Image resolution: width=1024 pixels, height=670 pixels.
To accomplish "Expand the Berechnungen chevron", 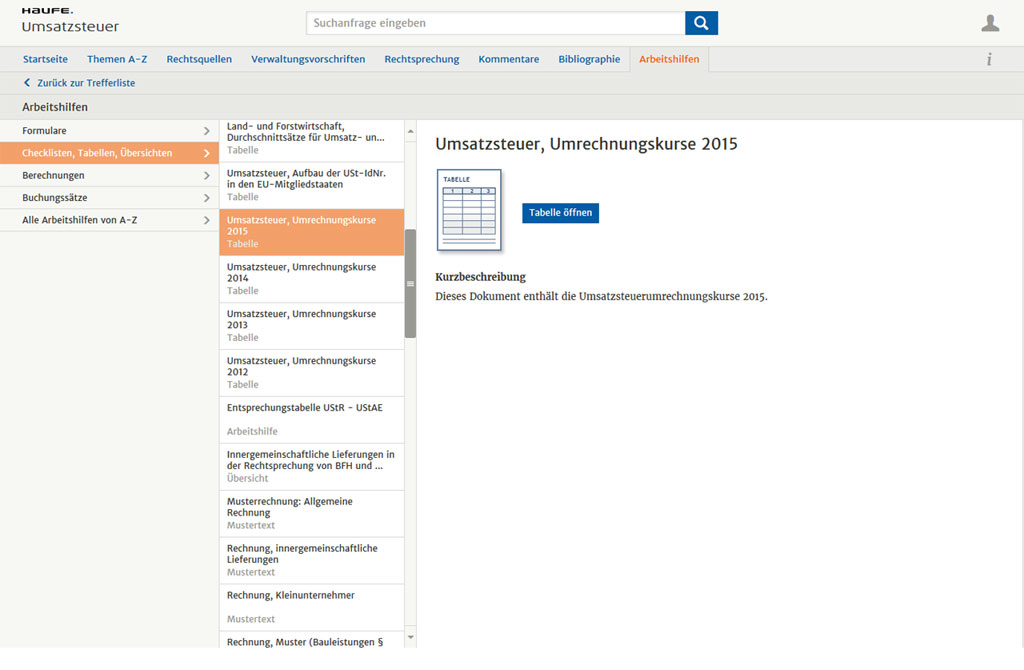I will [x=206, y=175].
